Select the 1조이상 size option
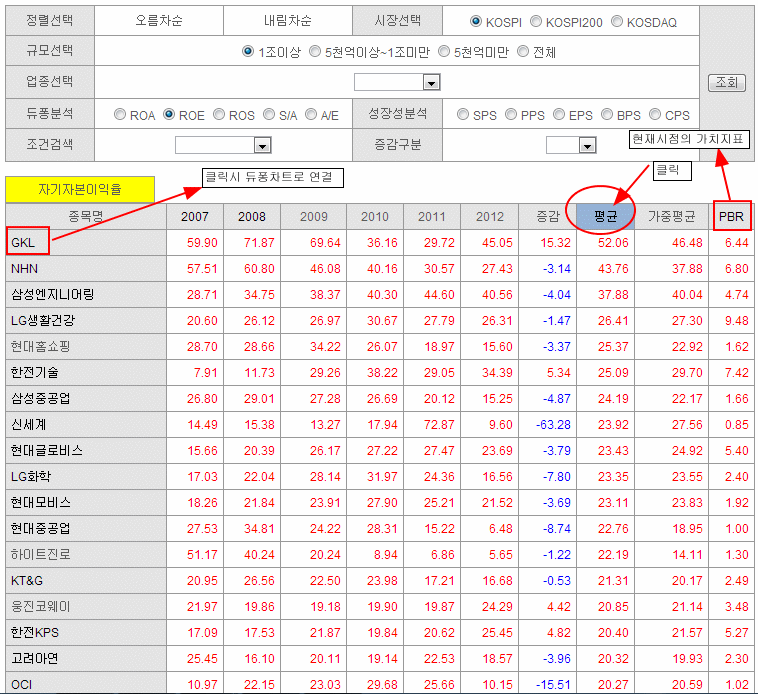The width and height of the screenshot is (758, 694). 248,51
